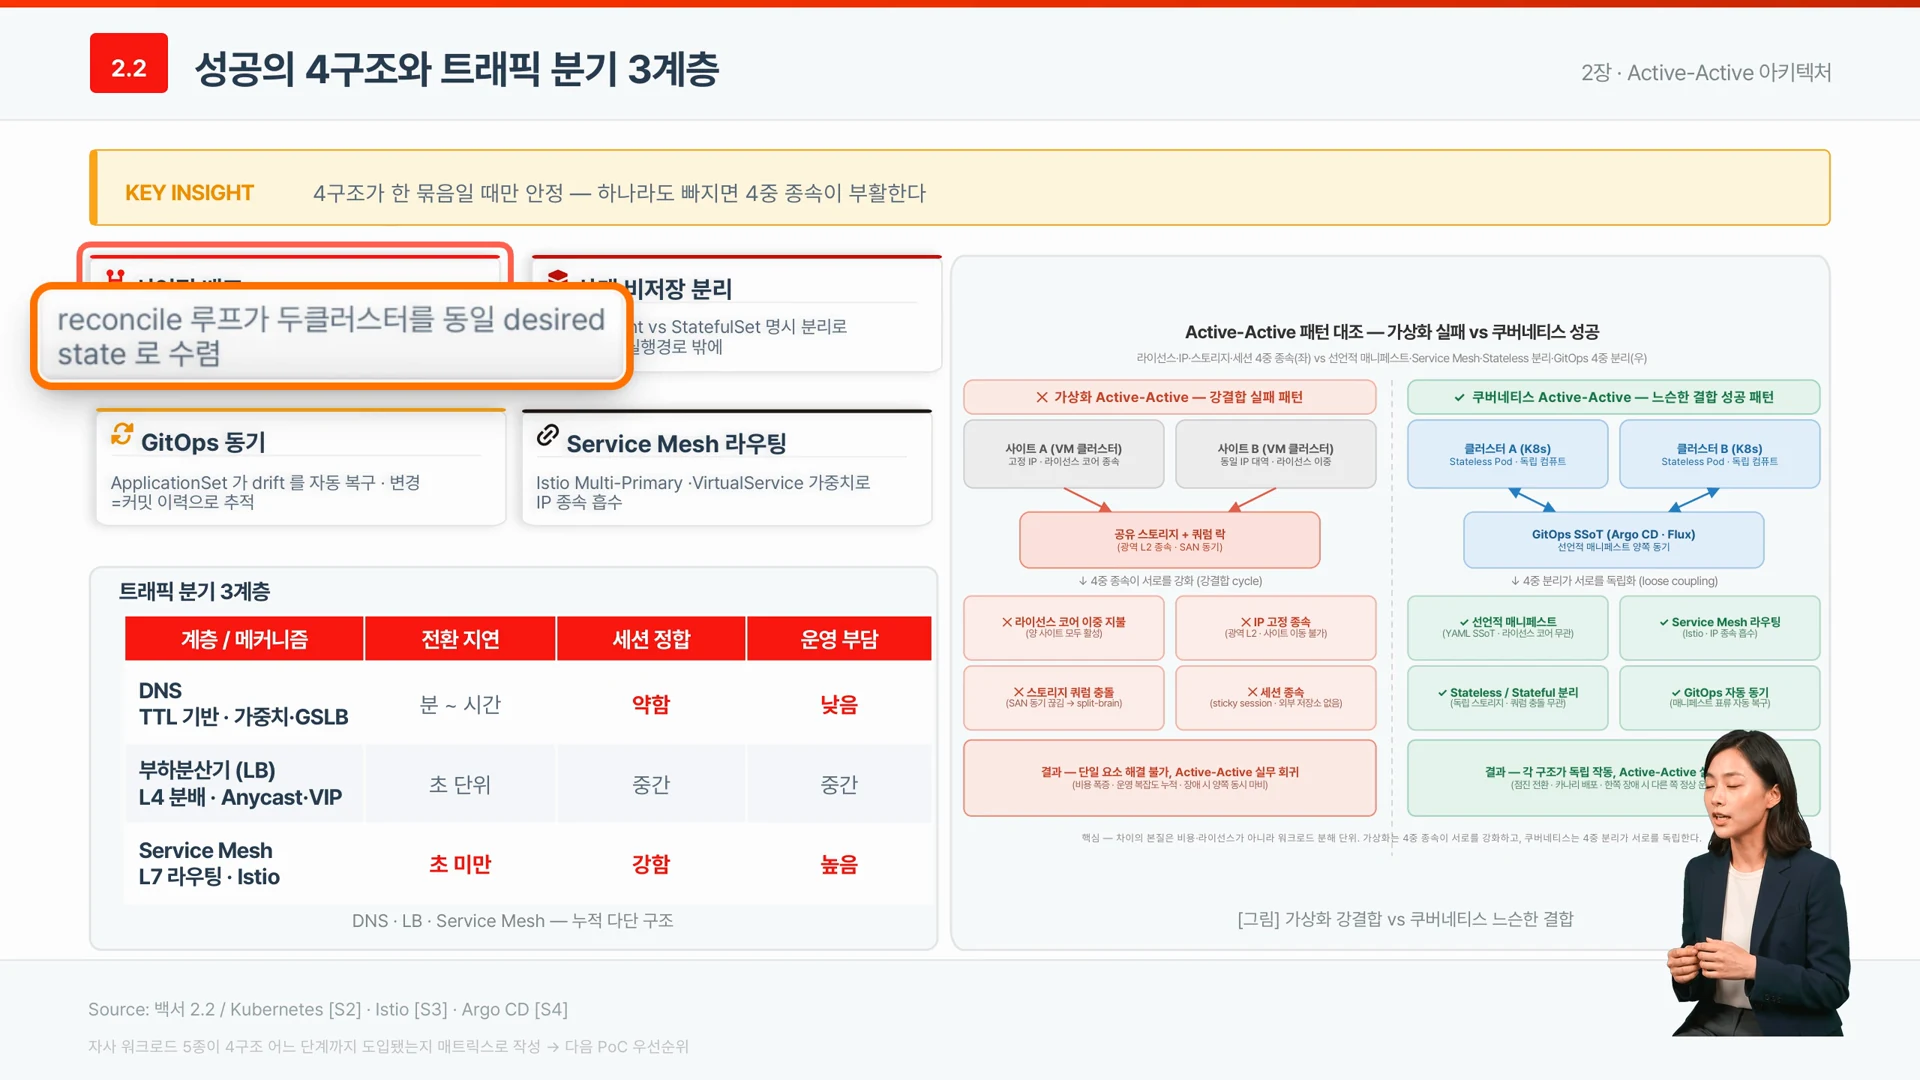Click the 라이선스 코어 이중 지불 failure box
The width and height of the screenshot is (1920, 1080).
point(1064,627)
